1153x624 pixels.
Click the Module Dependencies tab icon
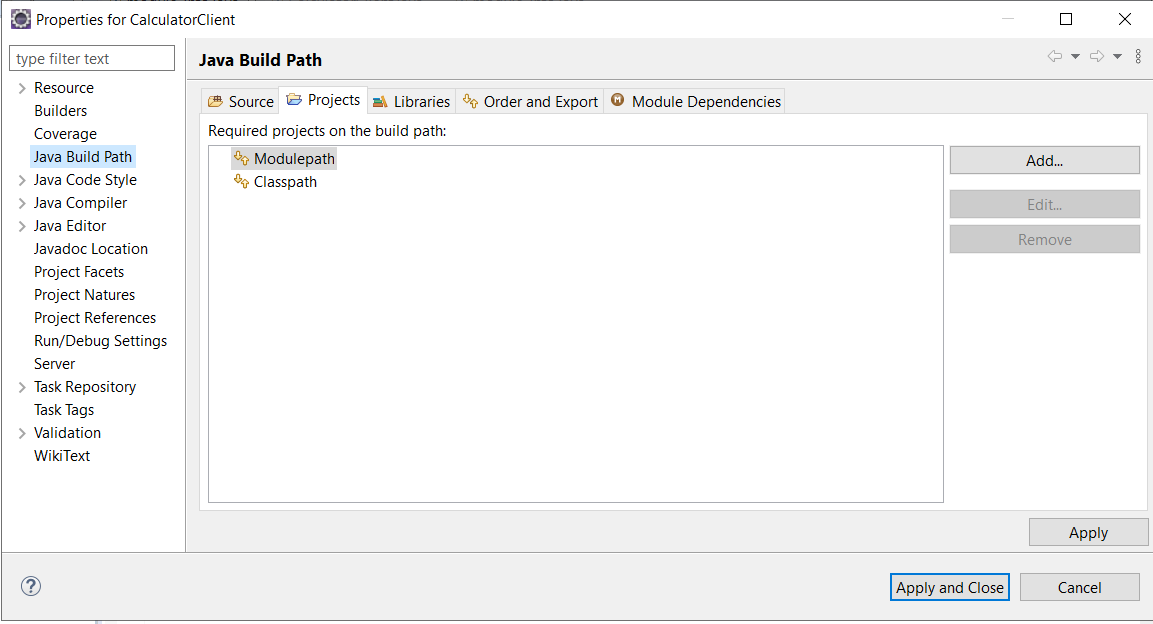pyautogui.click(x=618, y=100)
